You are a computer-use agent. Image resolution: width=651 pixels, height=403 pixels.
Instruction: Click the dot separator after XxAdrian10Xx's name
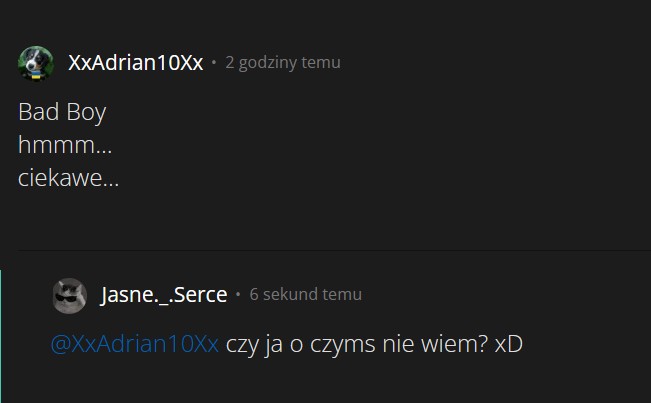click(214, 63)
